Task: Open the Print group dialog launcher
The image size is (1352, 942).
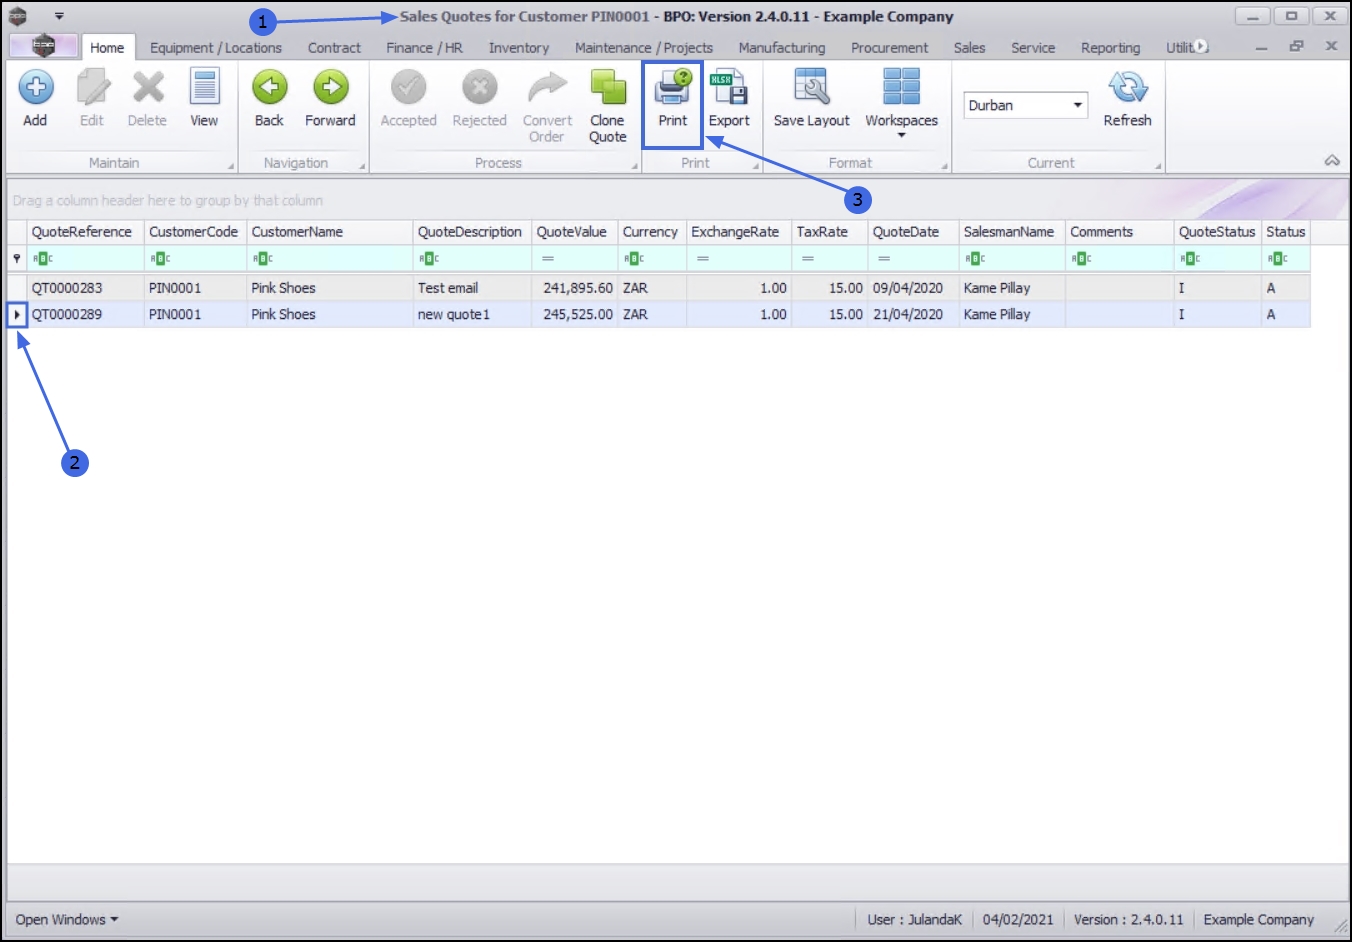Action: (756, 166)
